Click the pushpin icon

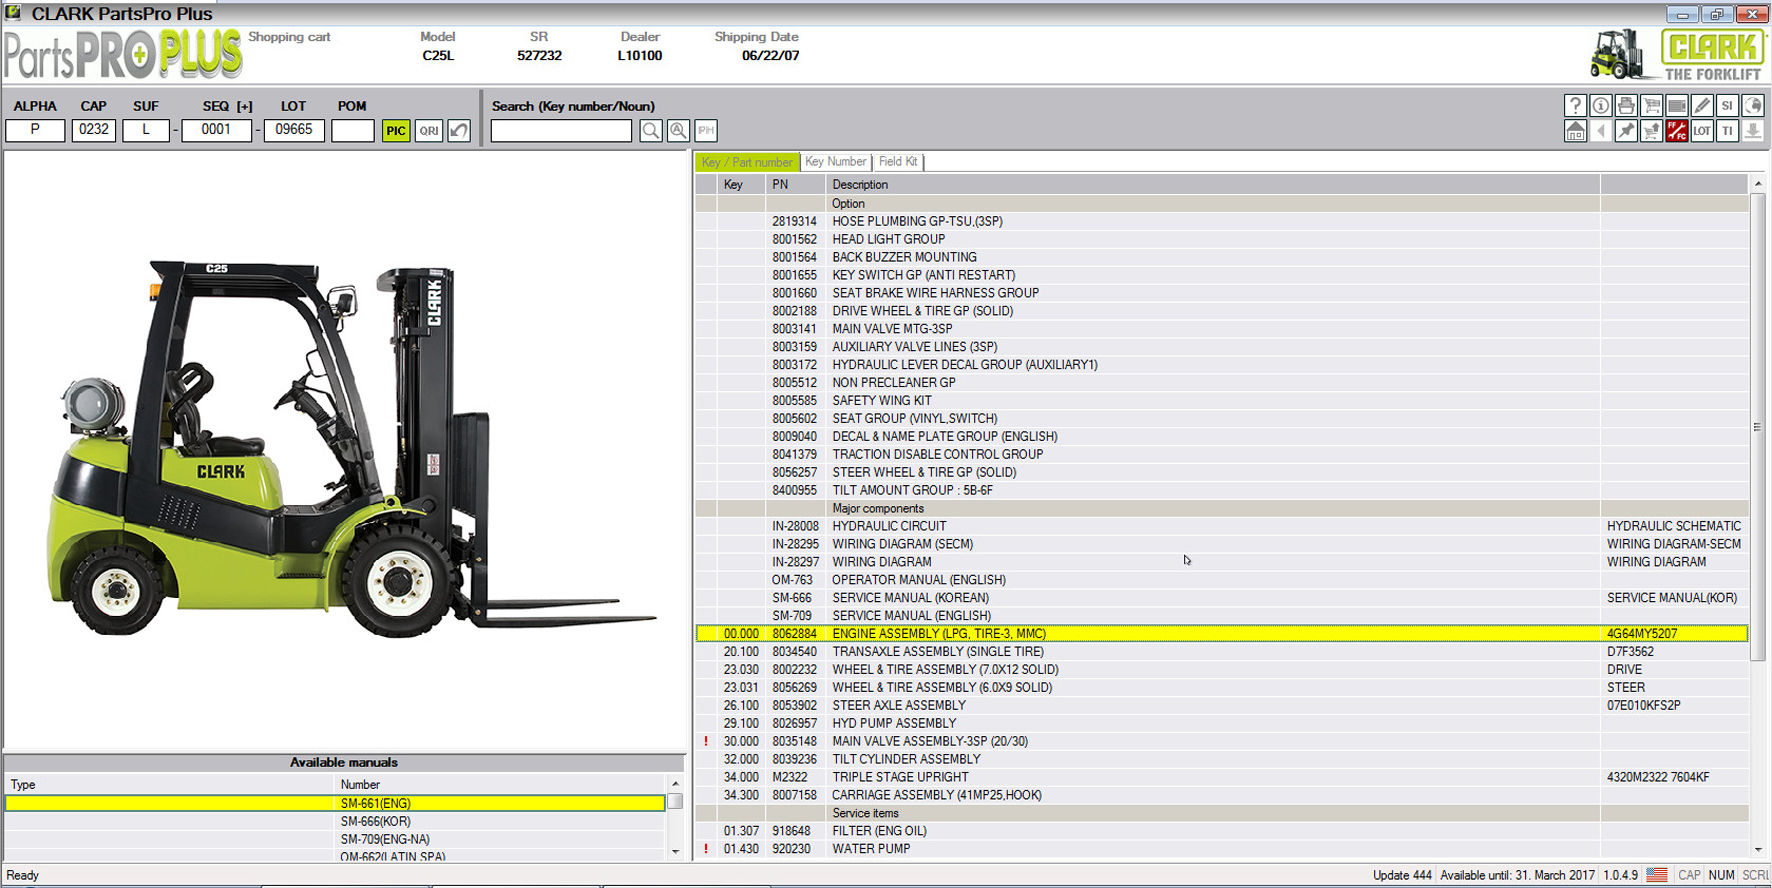tap(1626, 131)
